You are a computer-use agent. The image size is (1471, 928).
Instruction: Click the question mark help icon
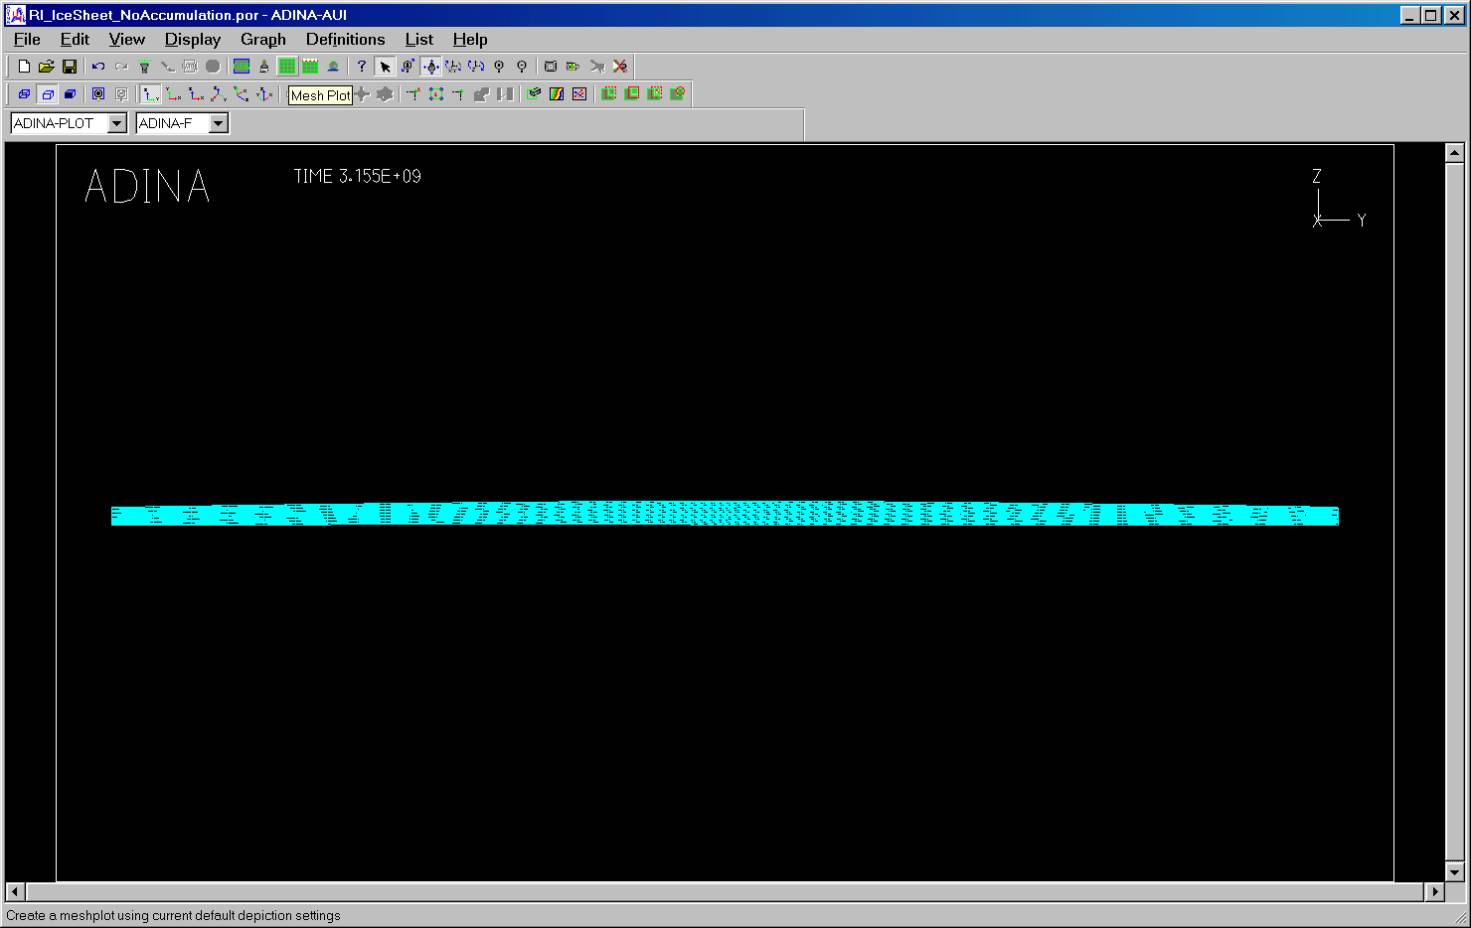(362, 67)
